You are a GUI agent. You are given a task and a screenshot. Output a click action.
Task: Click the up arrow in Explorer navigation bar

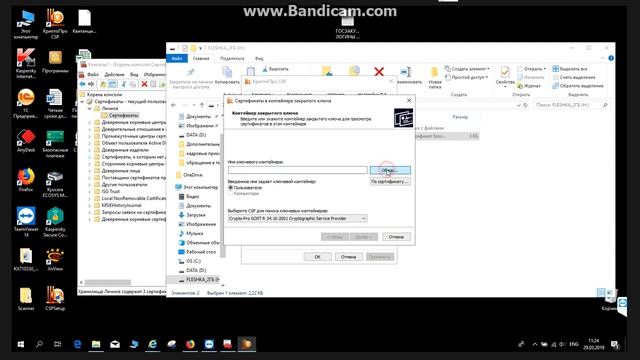202,105
